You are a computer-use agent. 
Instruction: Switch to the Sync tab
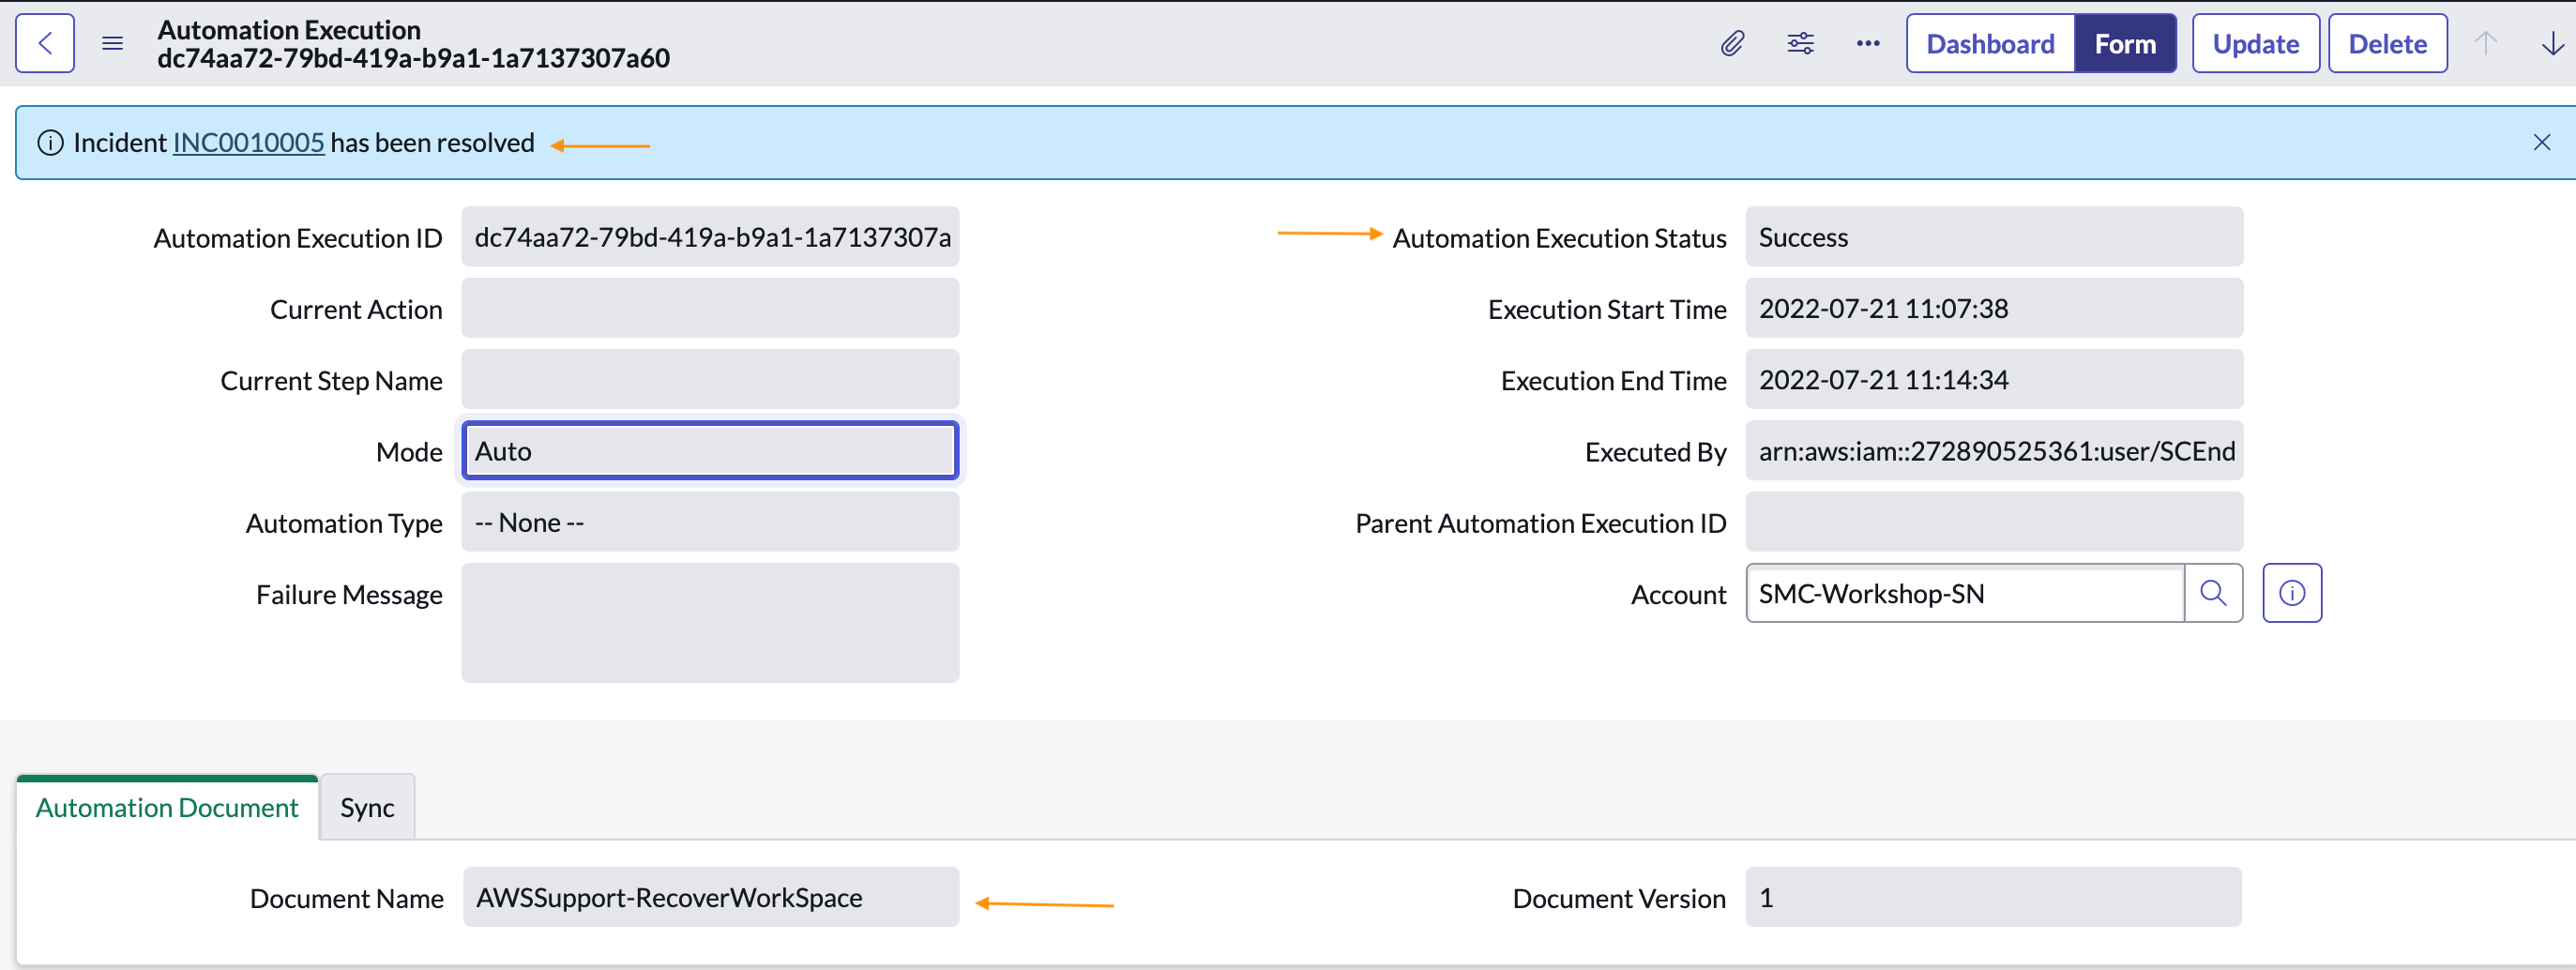366,806
